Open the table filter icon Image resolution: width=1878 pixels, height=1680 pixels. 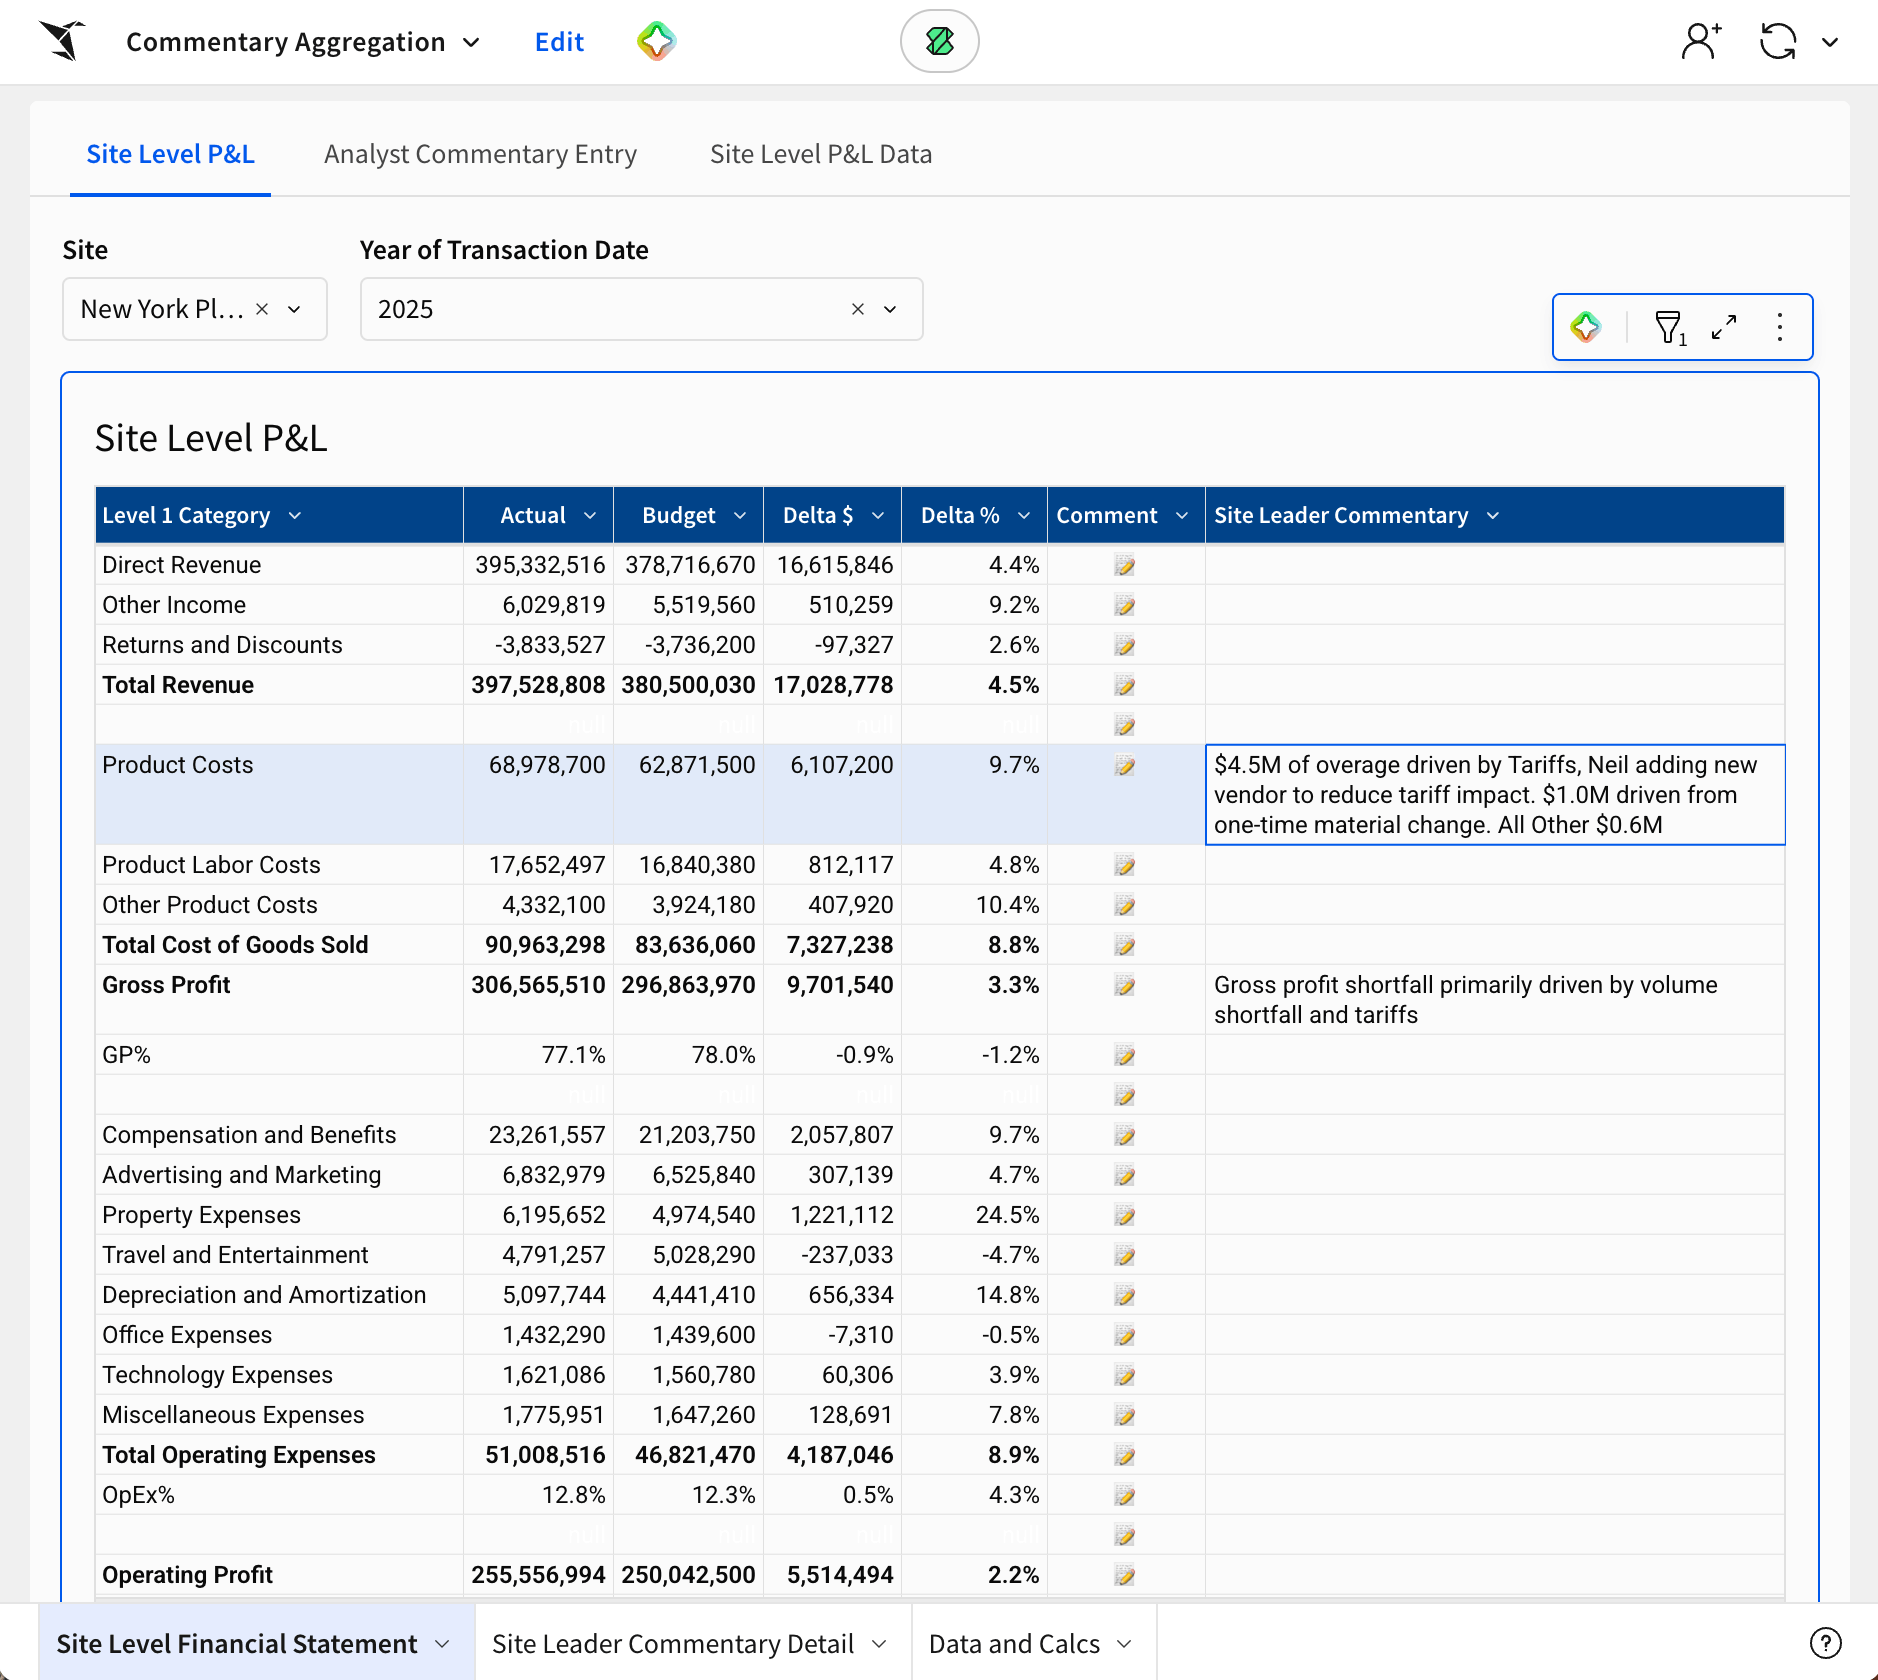(x=1669, y=327)
